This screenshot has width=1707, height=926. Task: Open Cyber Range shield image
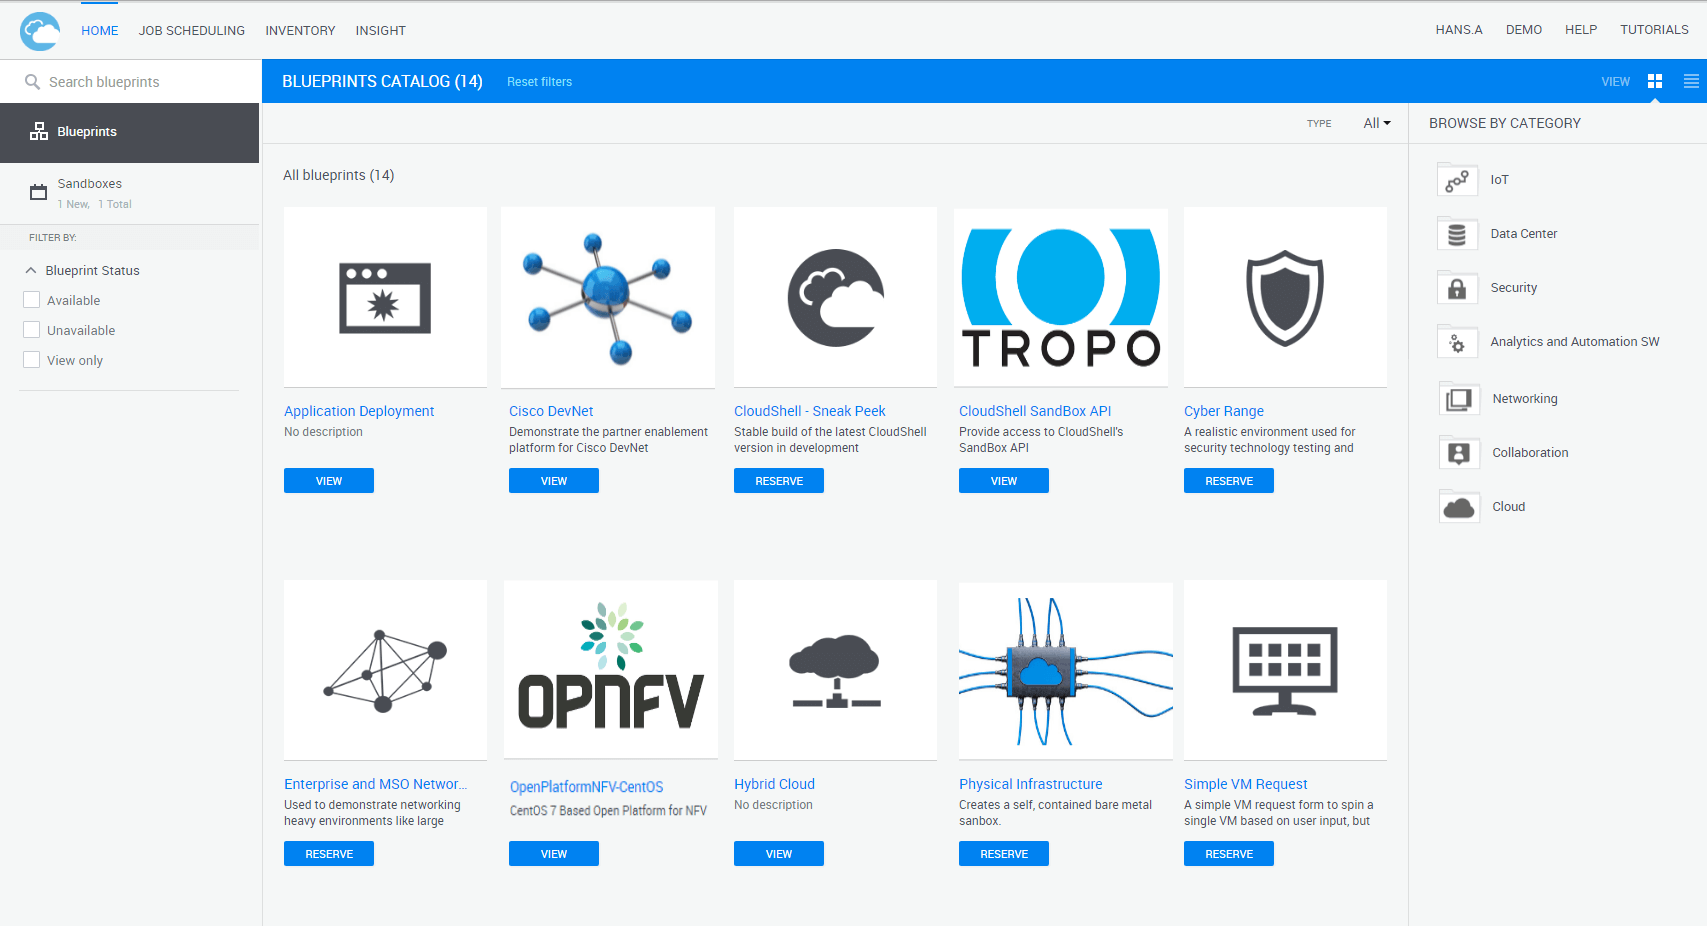pos(1285,297)
